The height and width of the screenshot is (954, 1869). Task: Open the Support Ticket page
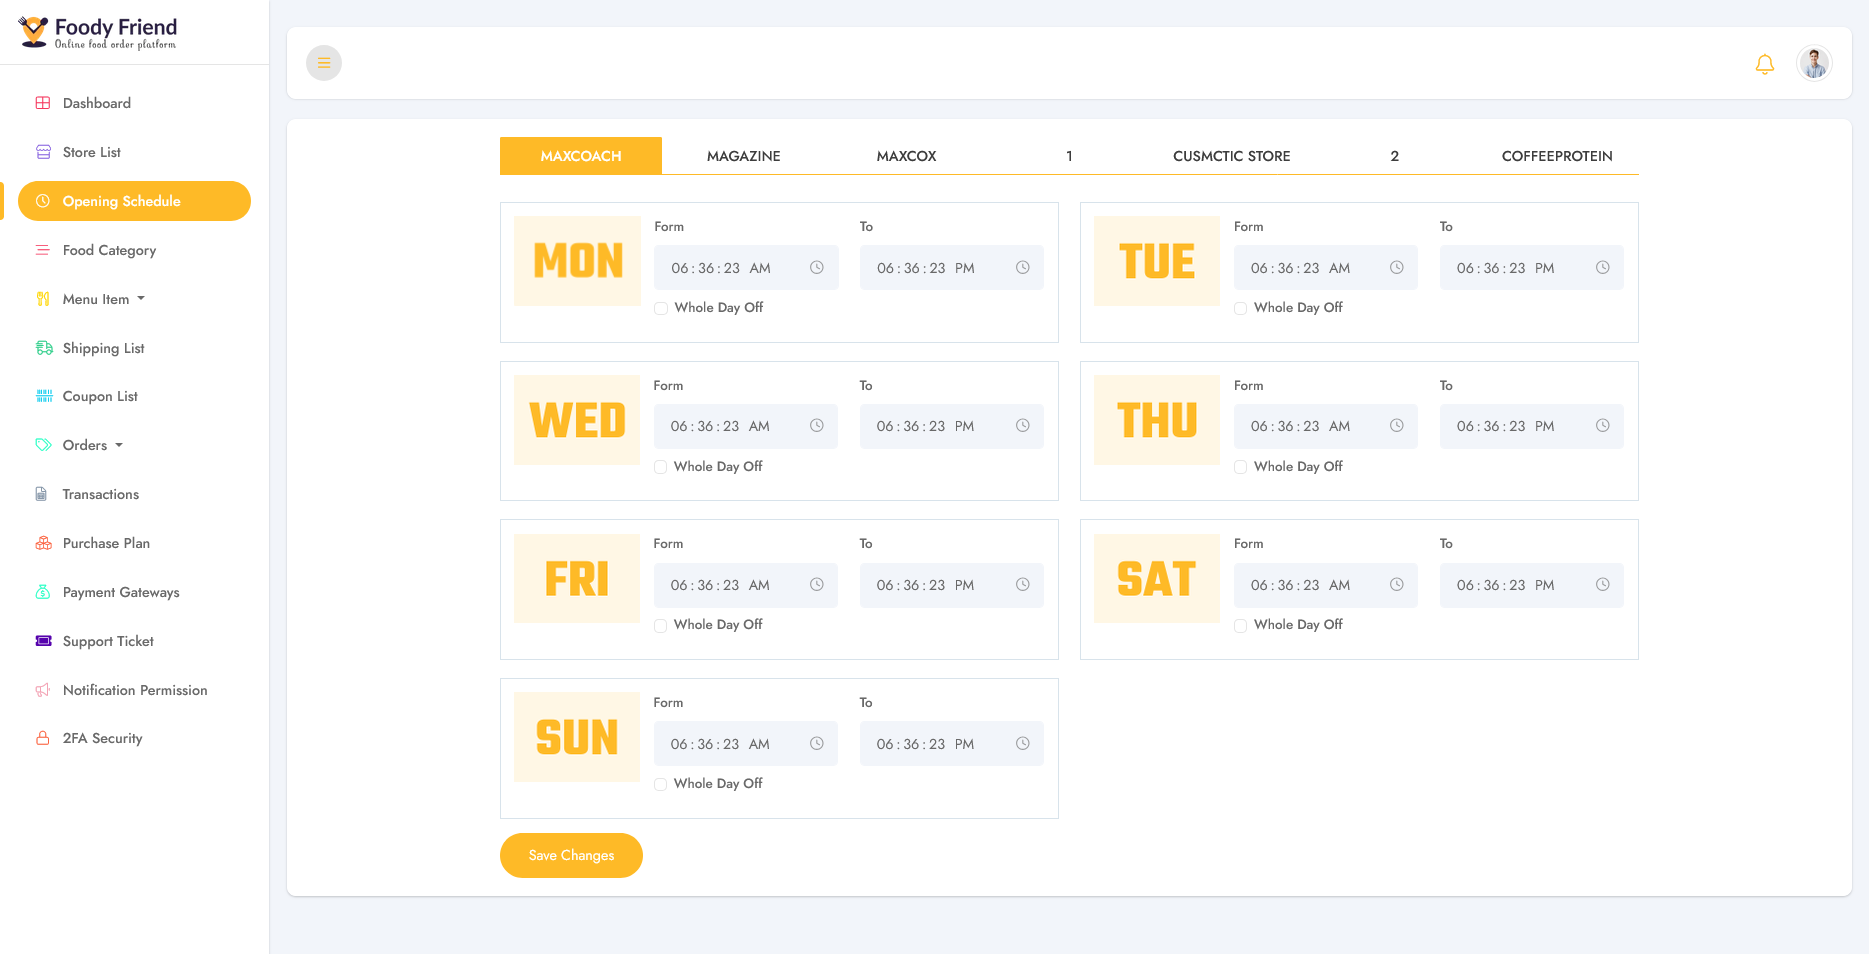click(x=108, y=641)
